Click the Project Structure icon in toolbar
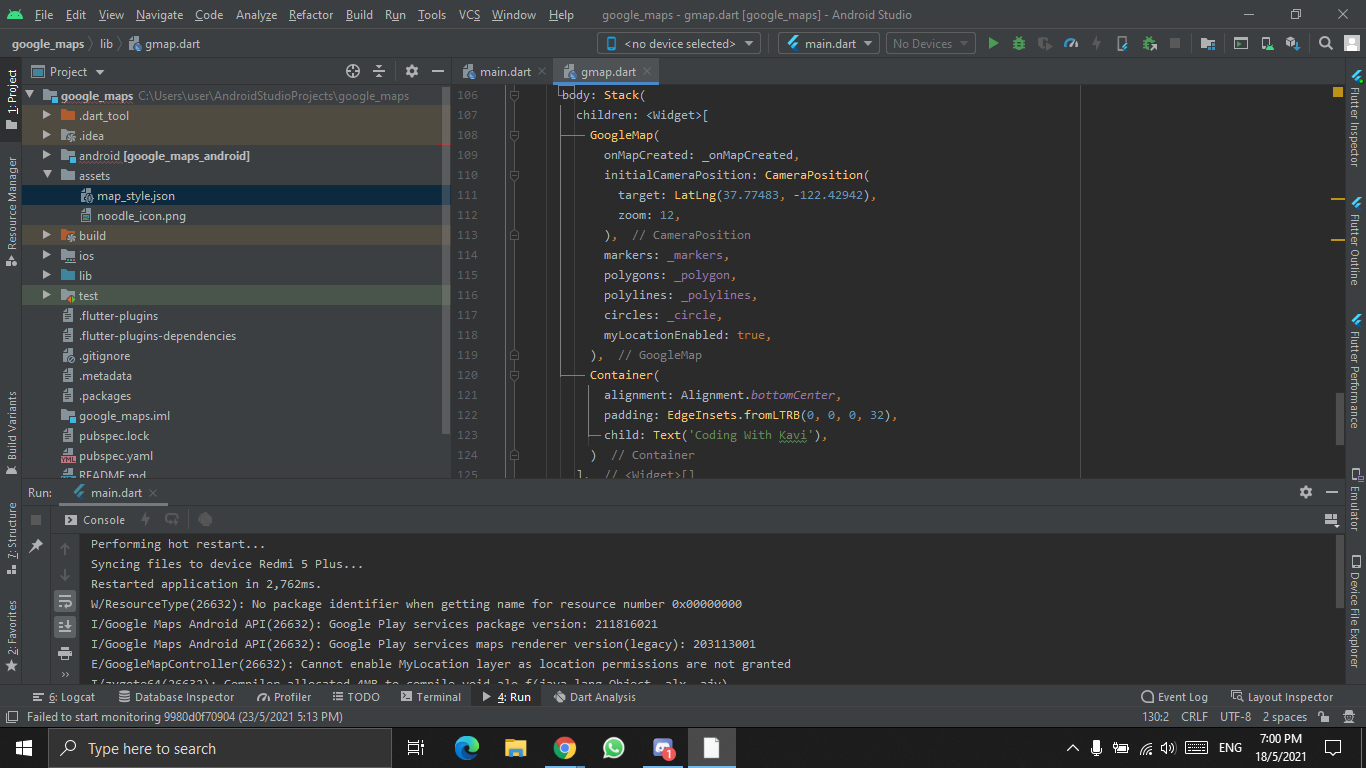 (x=1208, y=43)
